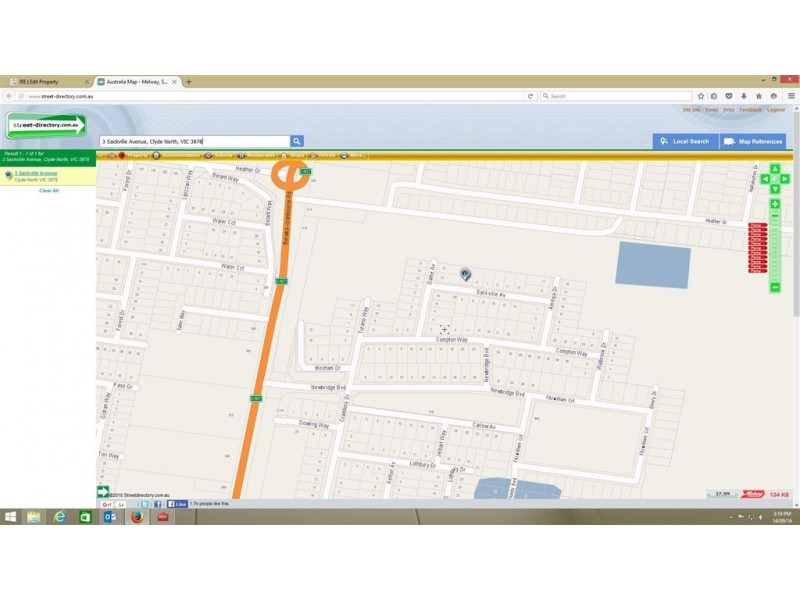The image size is (800, 600).
Task: Open the Map References button
Action: tap(753, 142)
